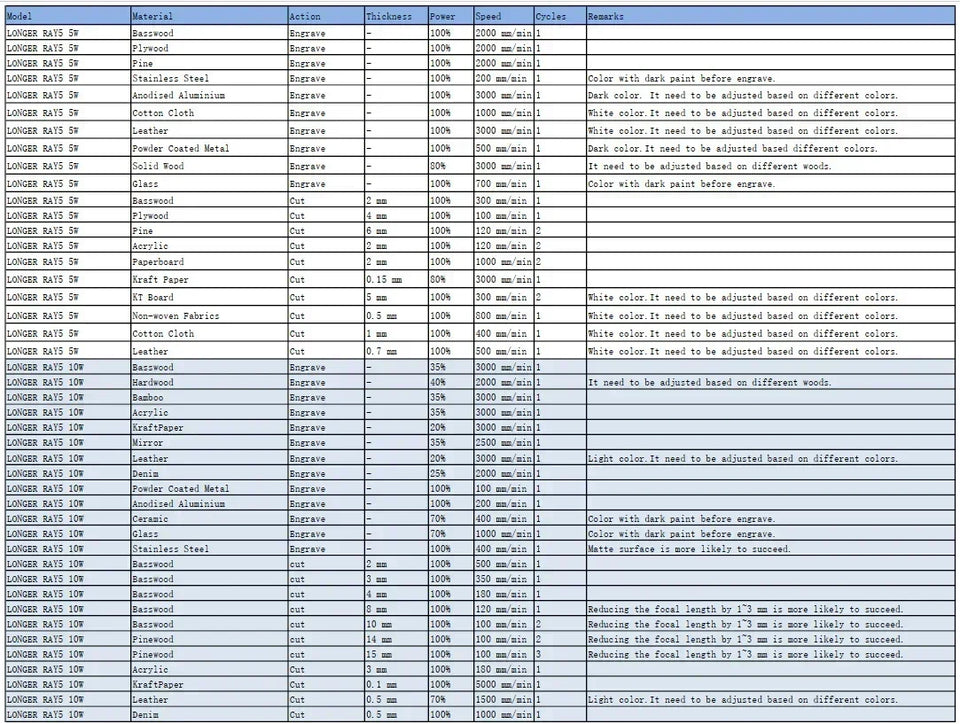Click the 25% power value for Denim
The width and height of the screenshot is (960, 724).
[438, 473]
